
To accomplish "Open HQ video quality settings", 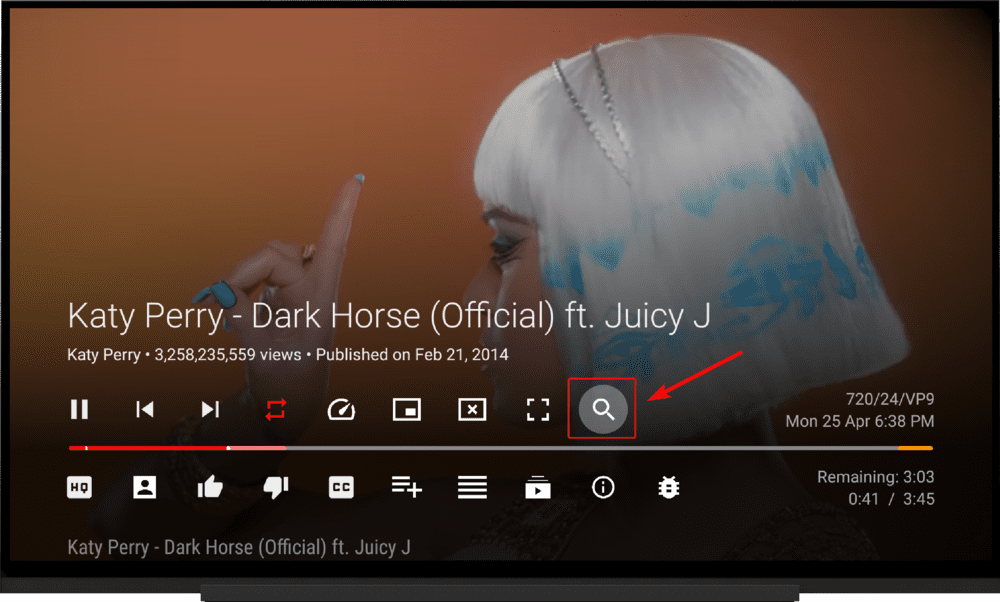I will pyautogui.click(x=79, y=488).
